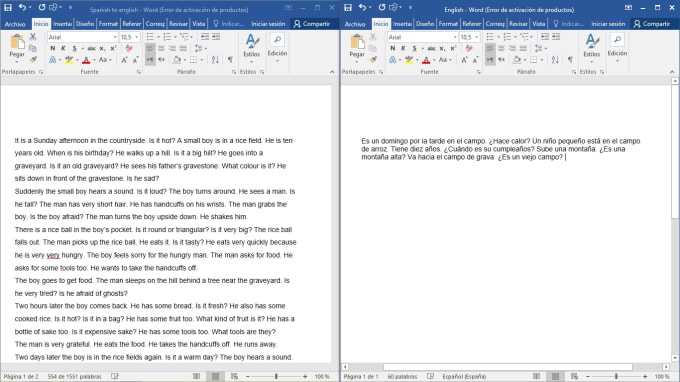The width and height of the screenshot is (680, 382).
Task: Sort paragraphs in English window
Action: tap(556, 60)
